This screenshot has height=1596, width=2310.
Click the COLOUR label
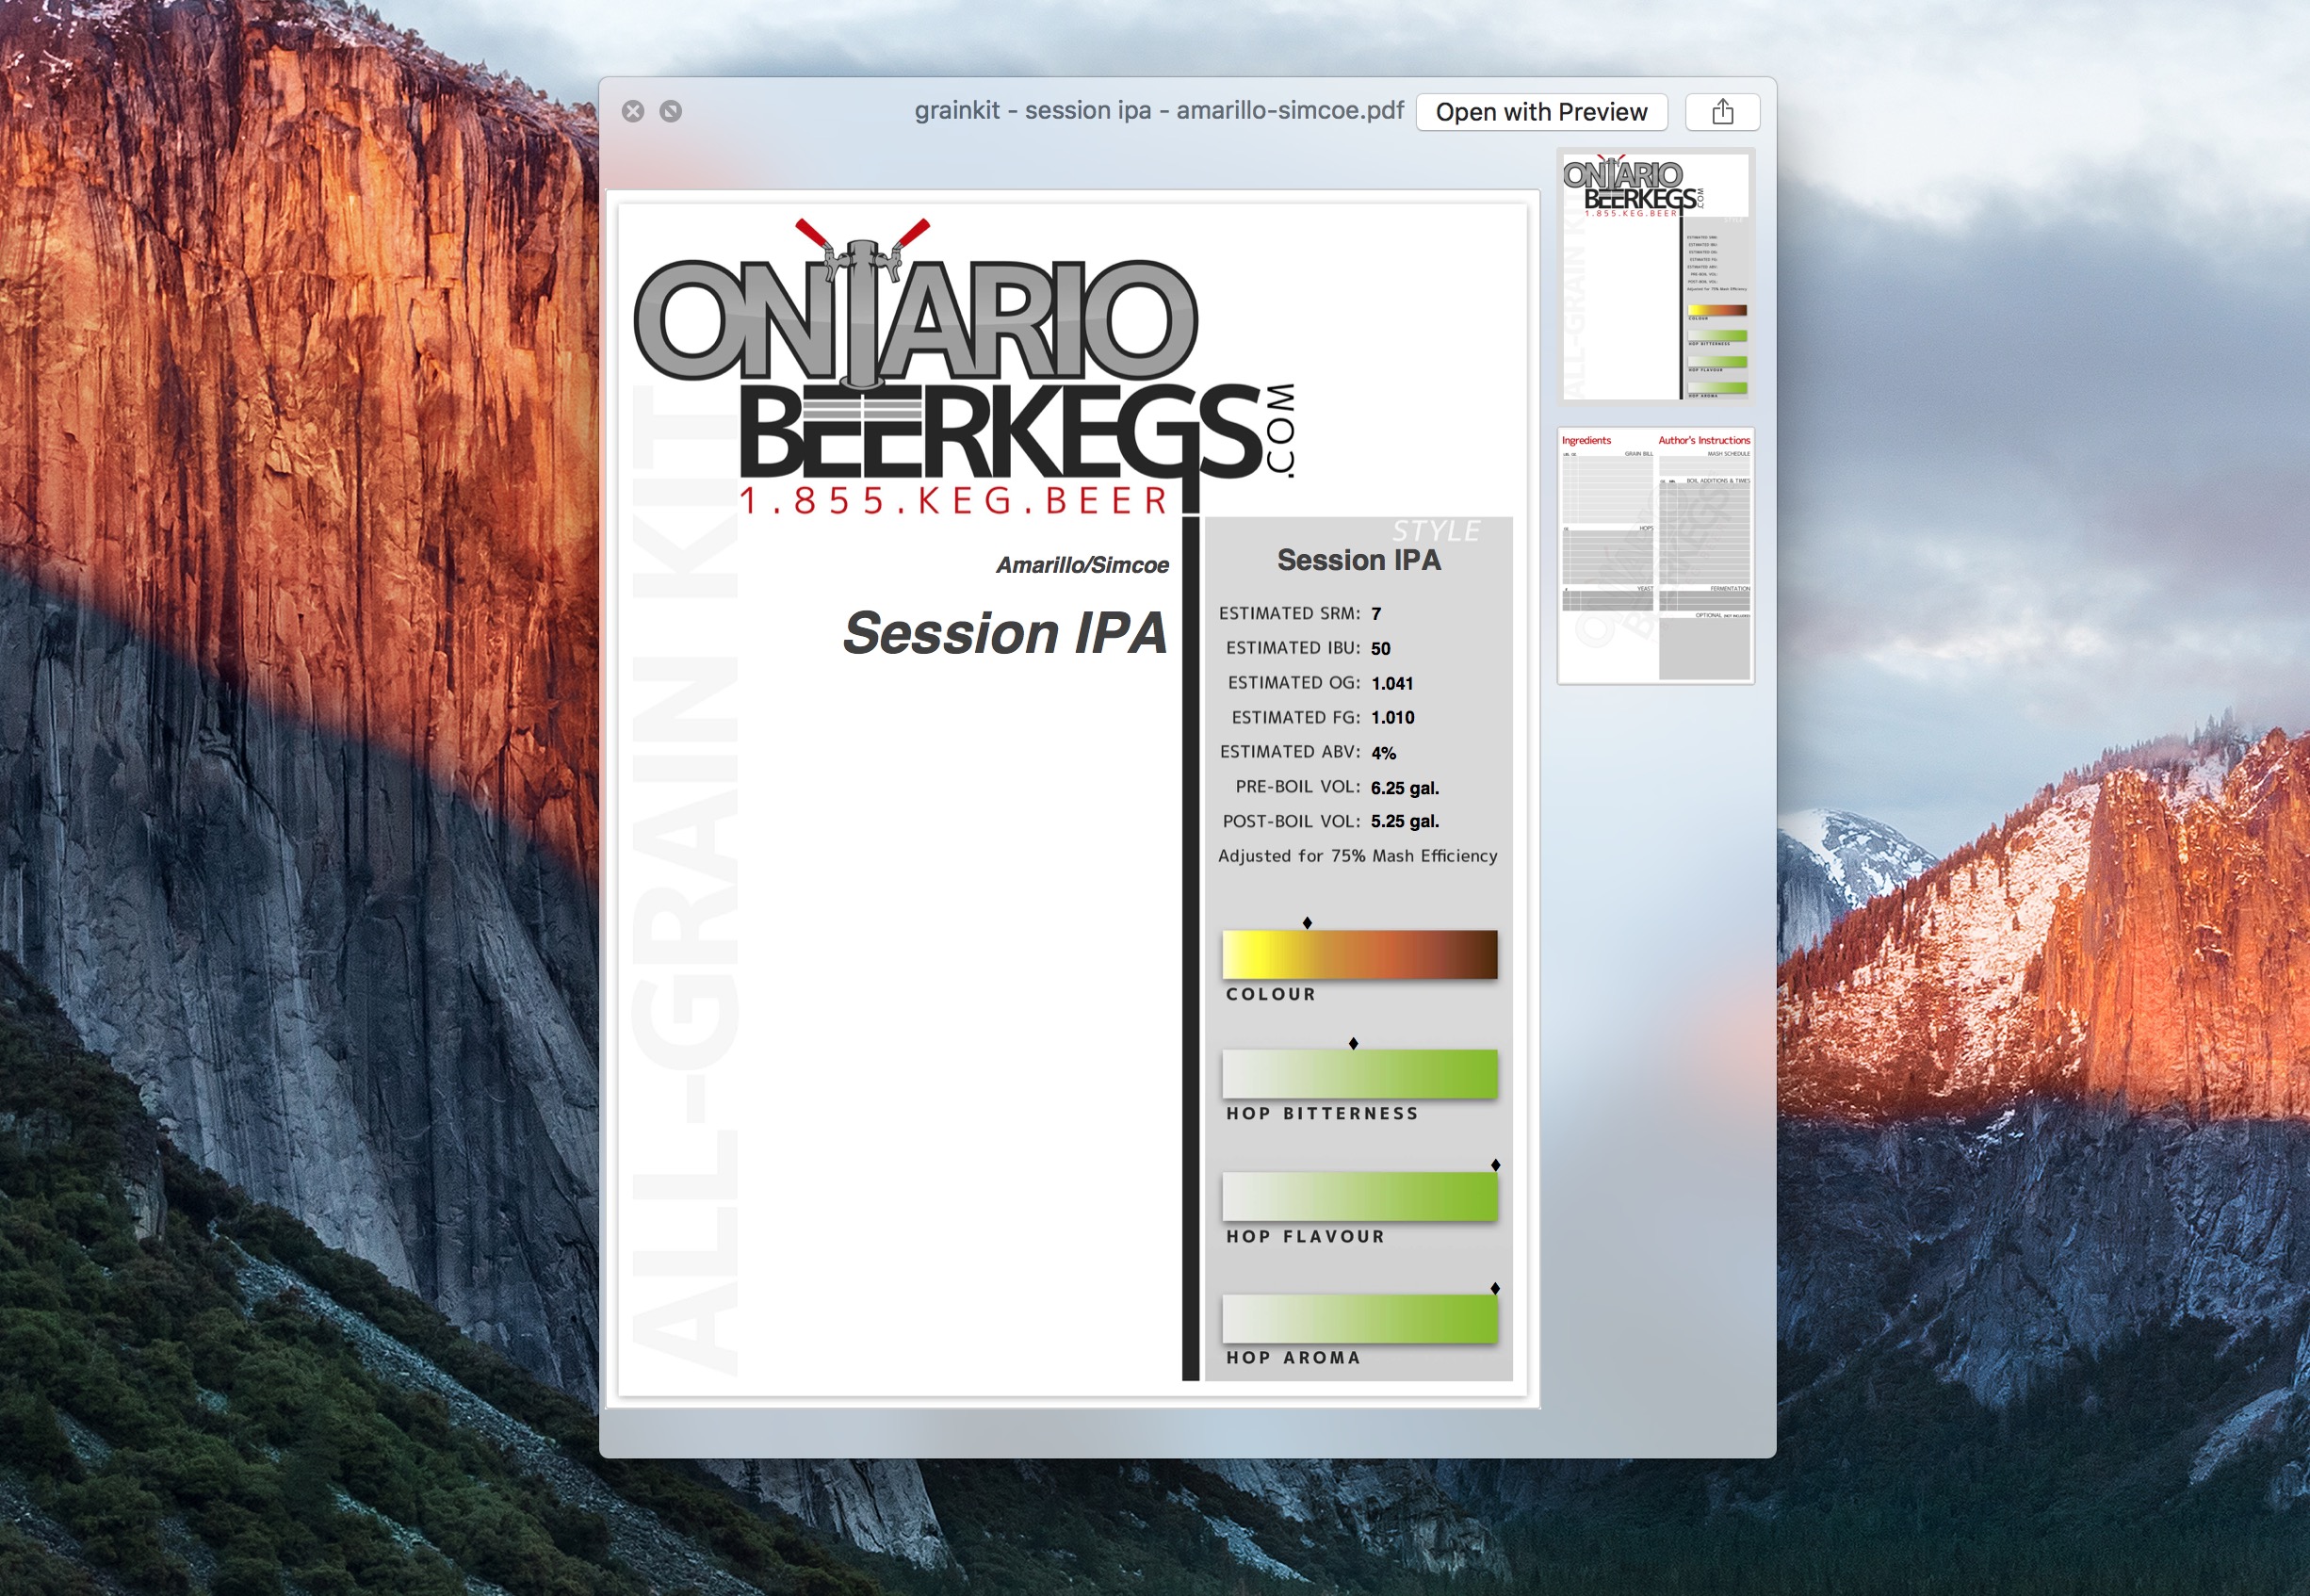(1271, 995)
